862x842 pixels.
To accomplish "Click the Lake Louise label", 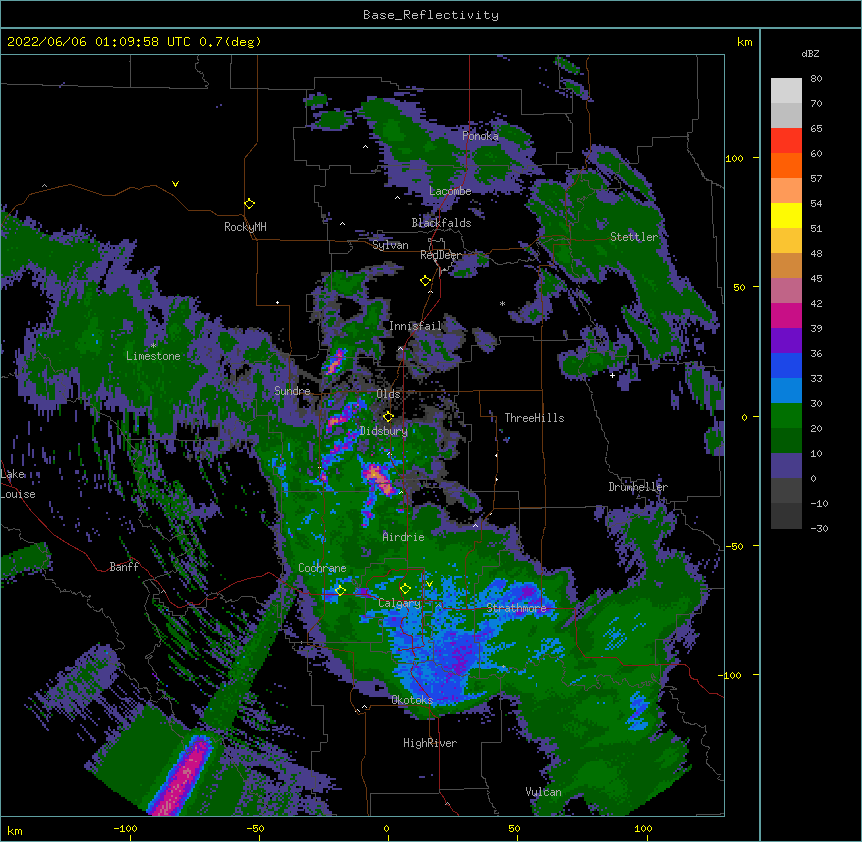I will (x=18, y=484).
